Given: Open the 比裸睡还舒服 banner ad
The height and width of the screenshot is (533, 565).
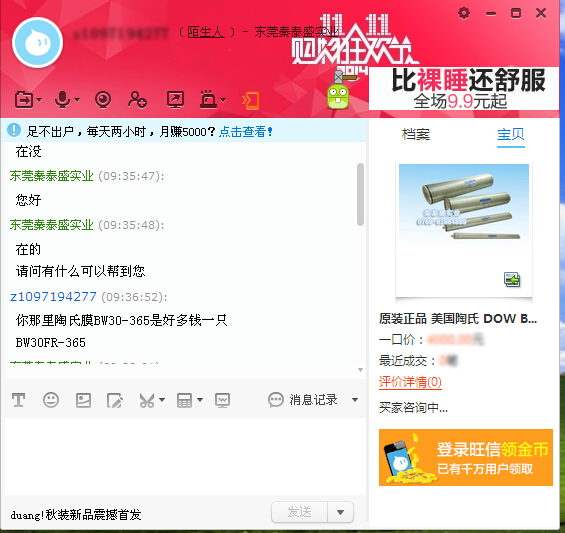Looking at the screenshot, I should point(464,88).
